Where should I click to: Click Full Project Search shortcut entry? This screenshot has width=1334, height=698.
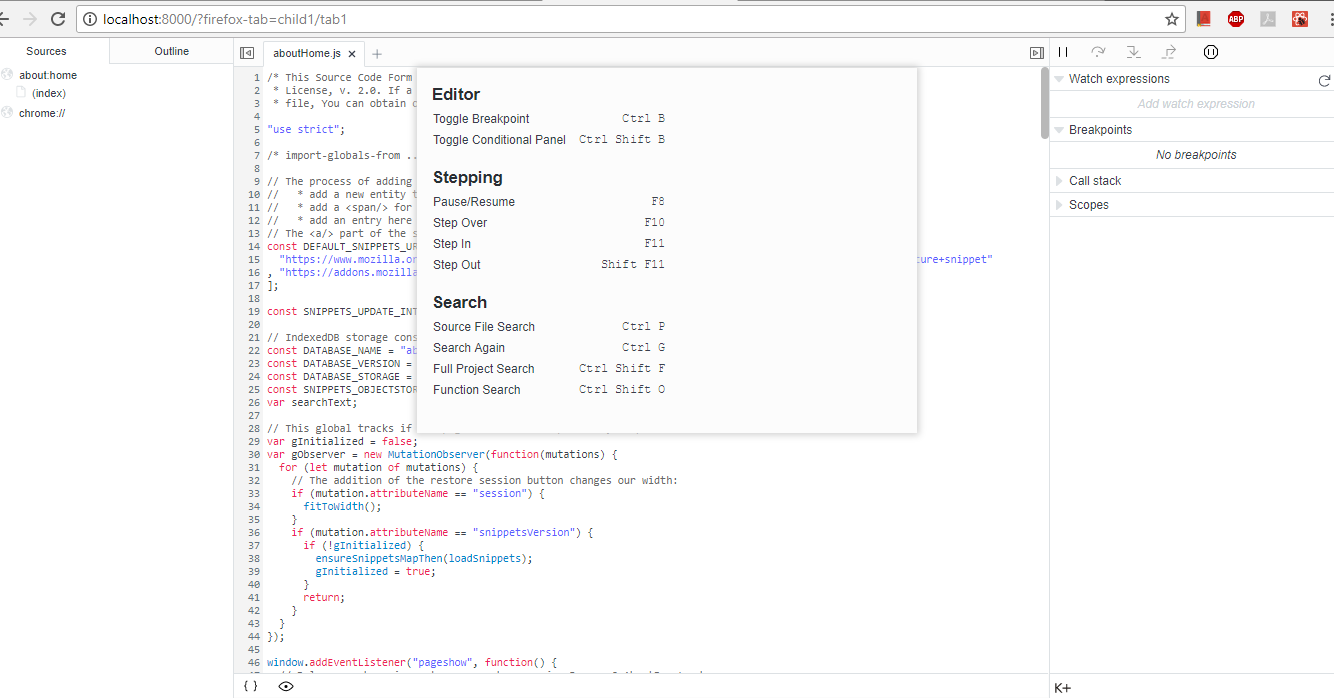pyautogui.click(x=549, y=369)
